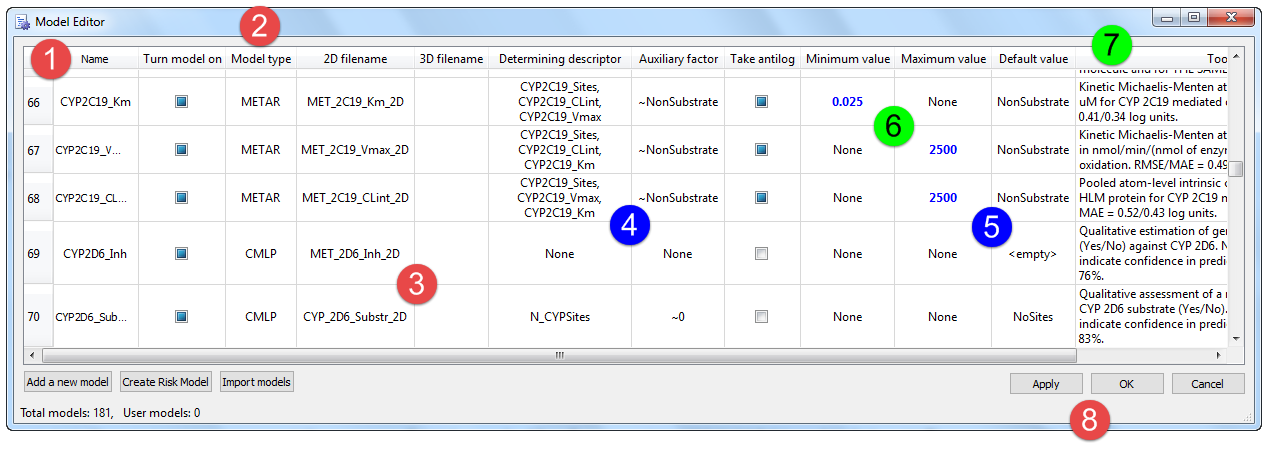Click the MET_2D6_Inh_2D filename cell
1277x451 pixels.
(x=355, y=253)
